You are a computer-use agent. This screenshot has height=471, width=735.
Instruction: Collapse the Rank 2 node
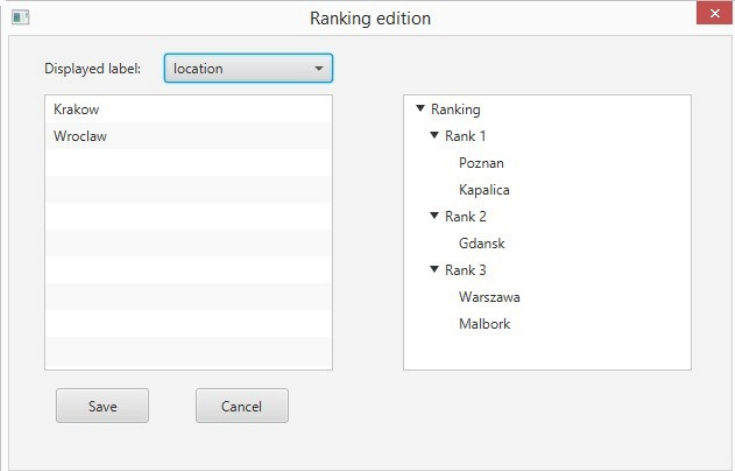click(434, 216)
